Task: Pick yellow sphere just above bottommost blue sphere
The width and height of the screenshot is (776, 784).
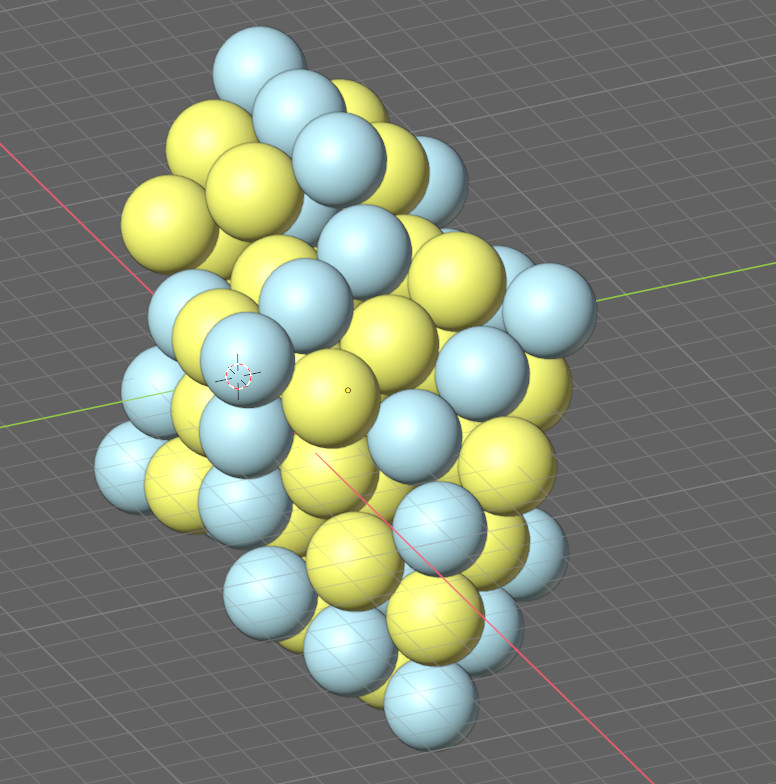Action: pyautogui.click(x=432, y=618)
